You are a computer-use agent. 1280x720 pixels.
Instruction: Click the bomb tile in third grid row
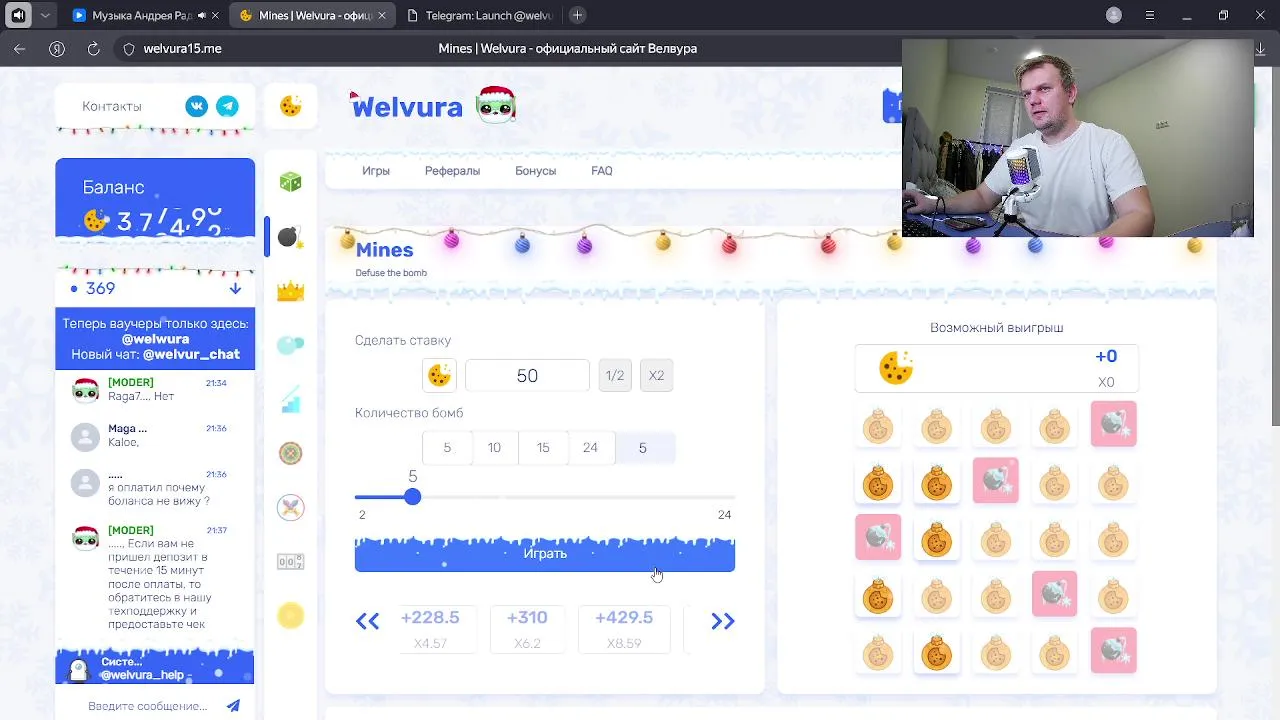click(877, 538)
